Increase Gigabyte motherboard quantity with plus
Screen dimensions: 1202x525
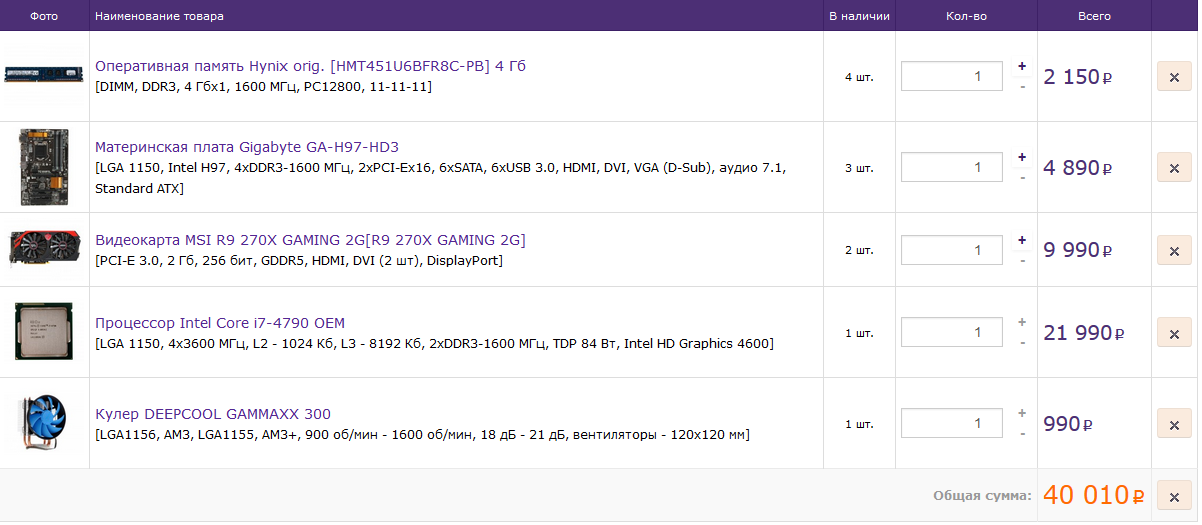tap(1022, 158)
